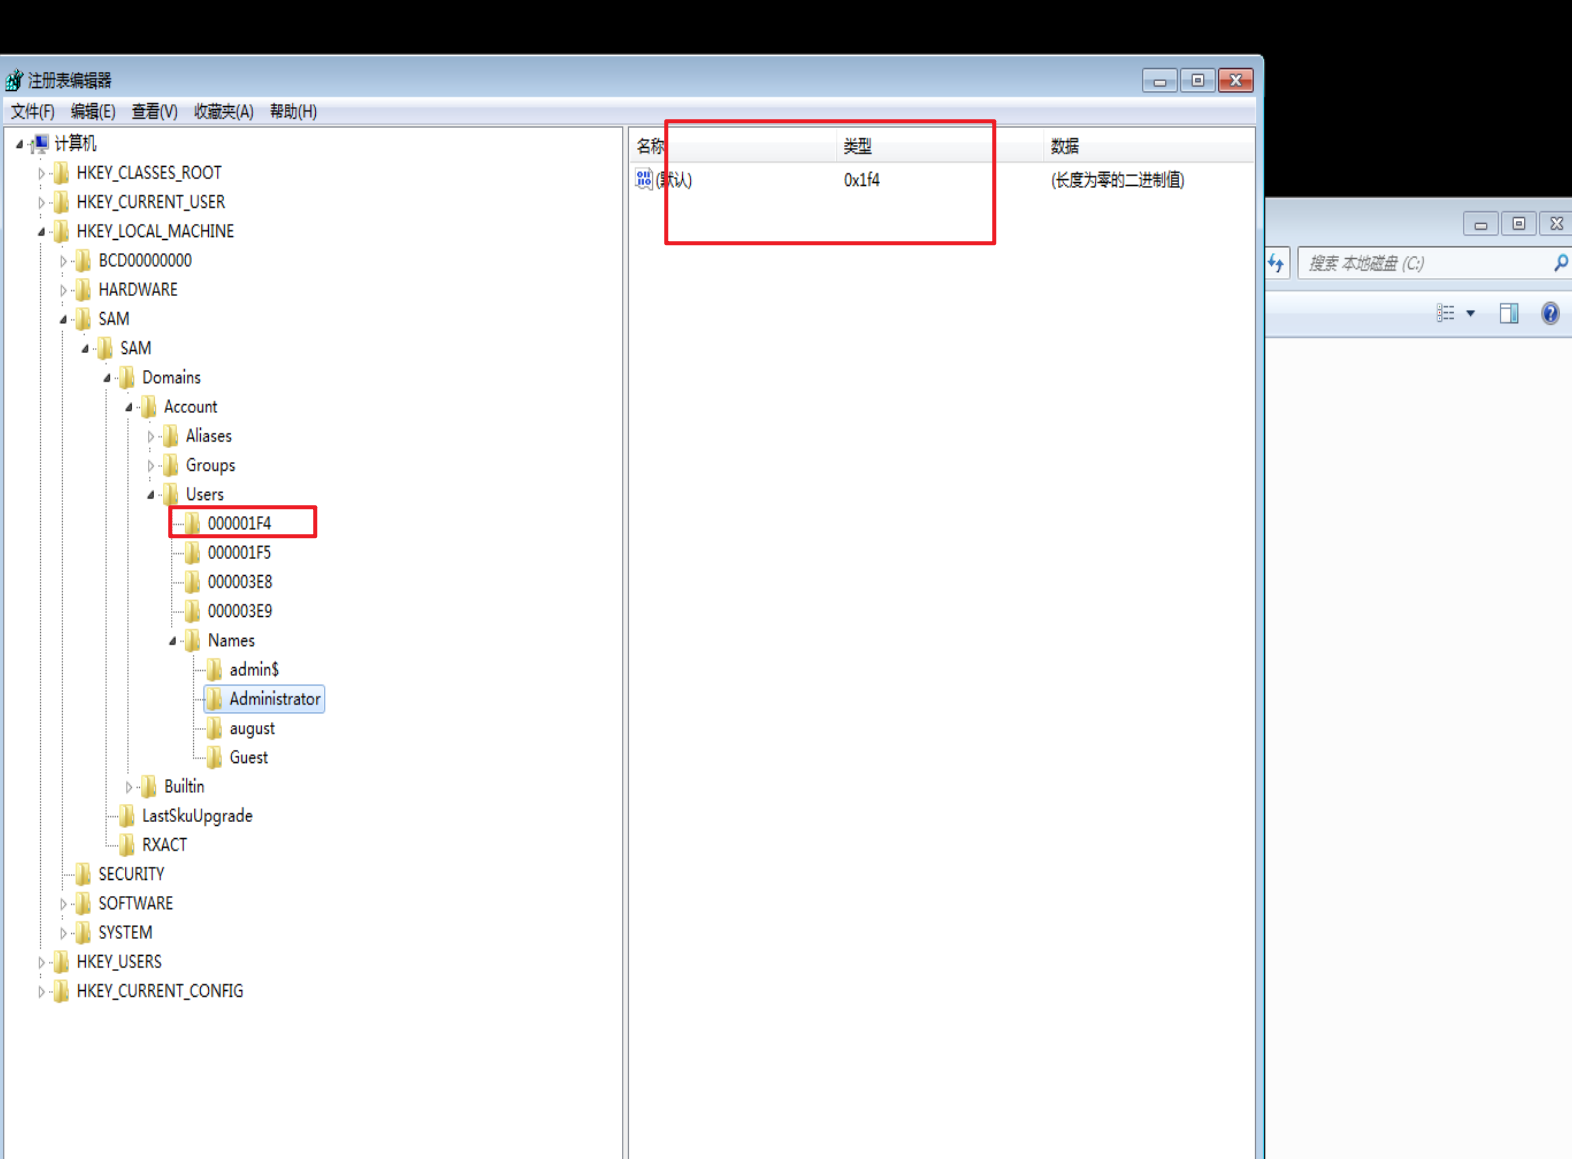Expand the Aliases key arrow
Viewport: 1572px width, 1159px height.
(x=151, y=436)
